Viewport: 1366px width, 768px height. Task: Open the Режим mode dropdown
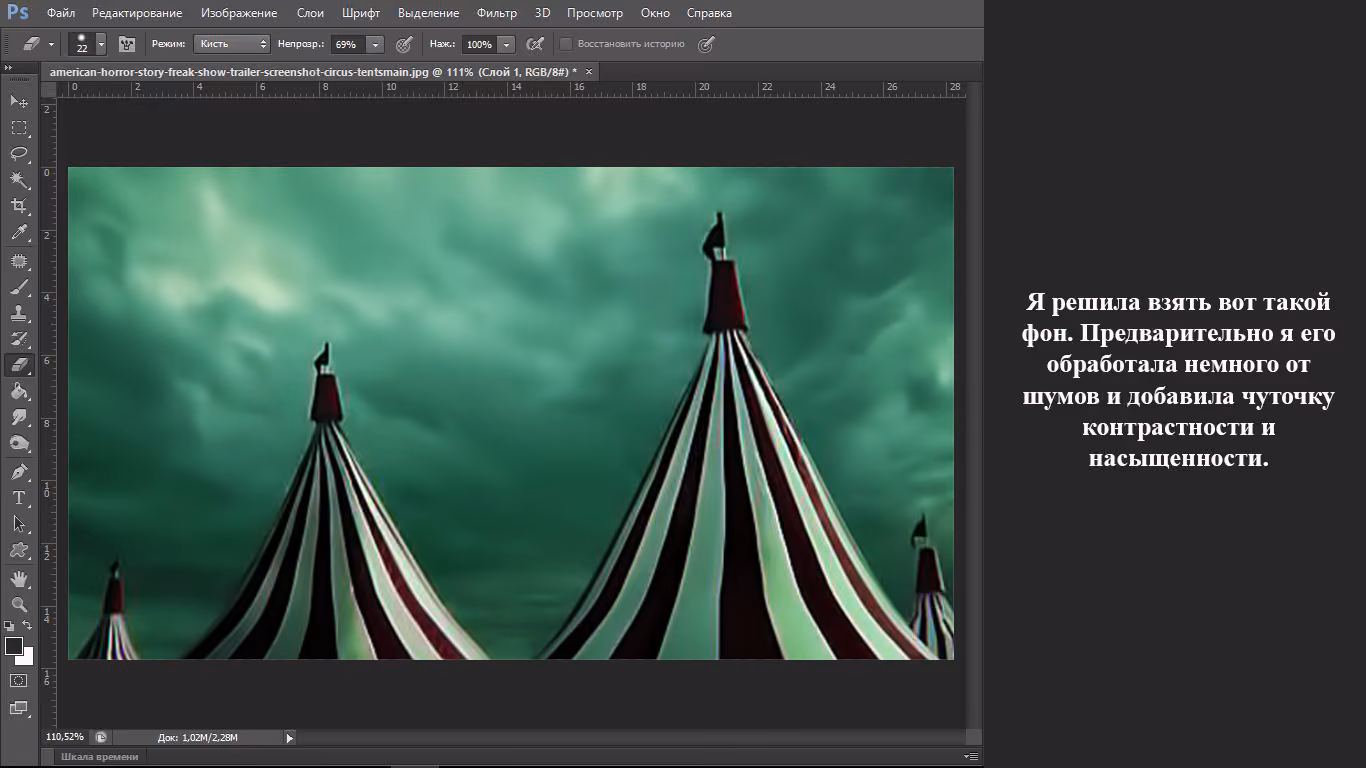(x=233, y=44)
